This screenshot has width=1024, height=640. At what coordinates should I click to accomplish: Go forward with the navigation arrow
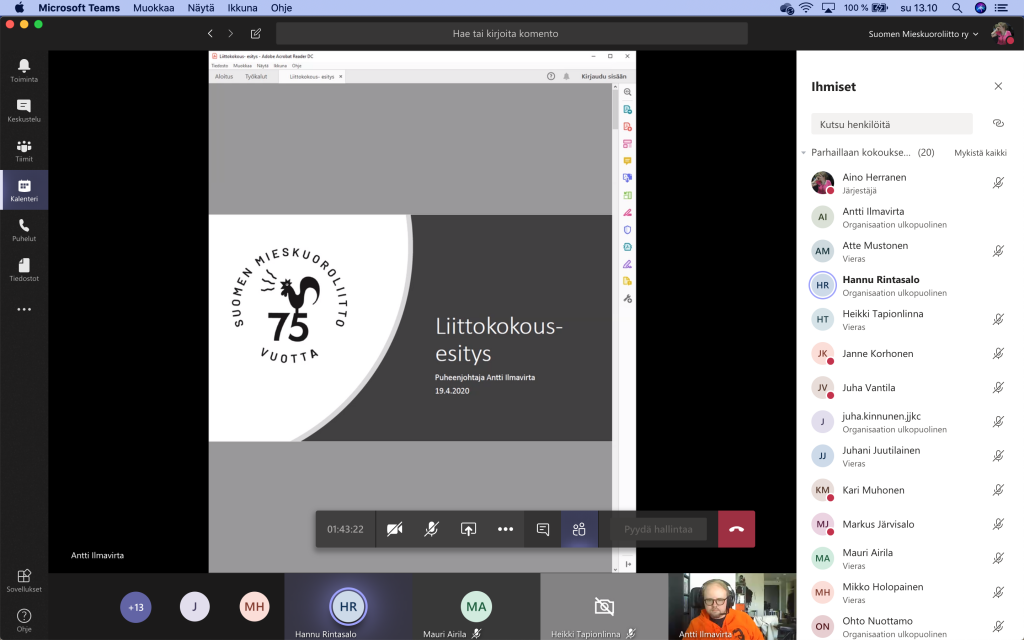click(x=231, y=33)
